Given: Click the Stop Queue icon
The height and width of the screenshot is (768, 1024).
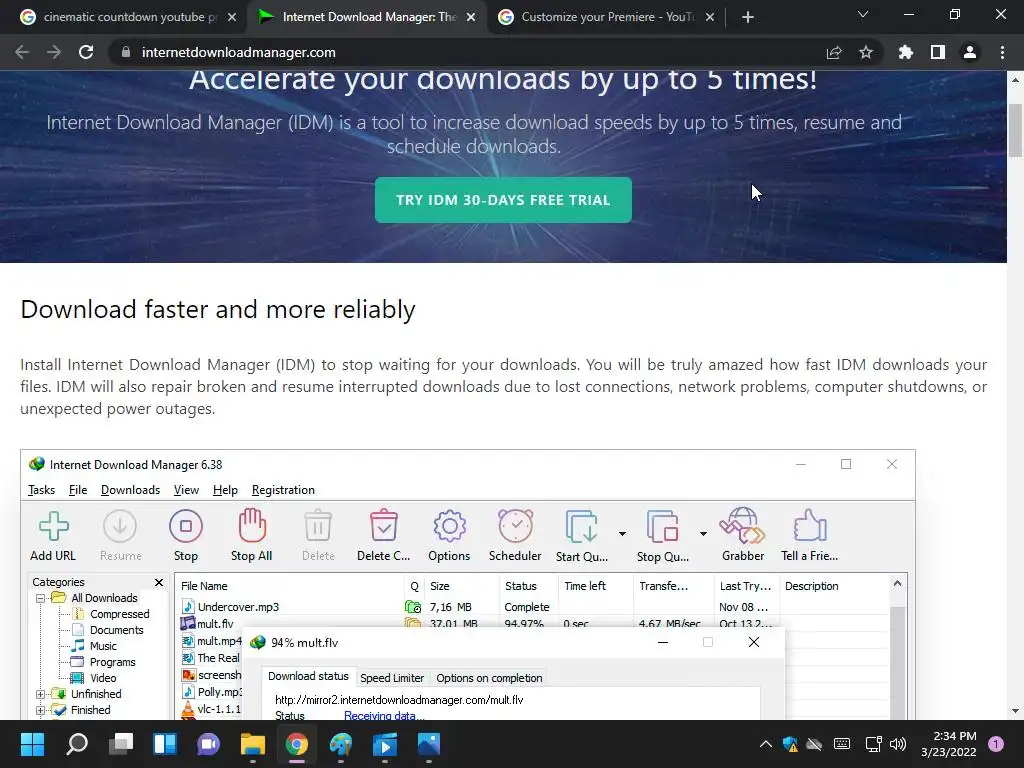Looking at the screenshot, I should tap(662, 526).
